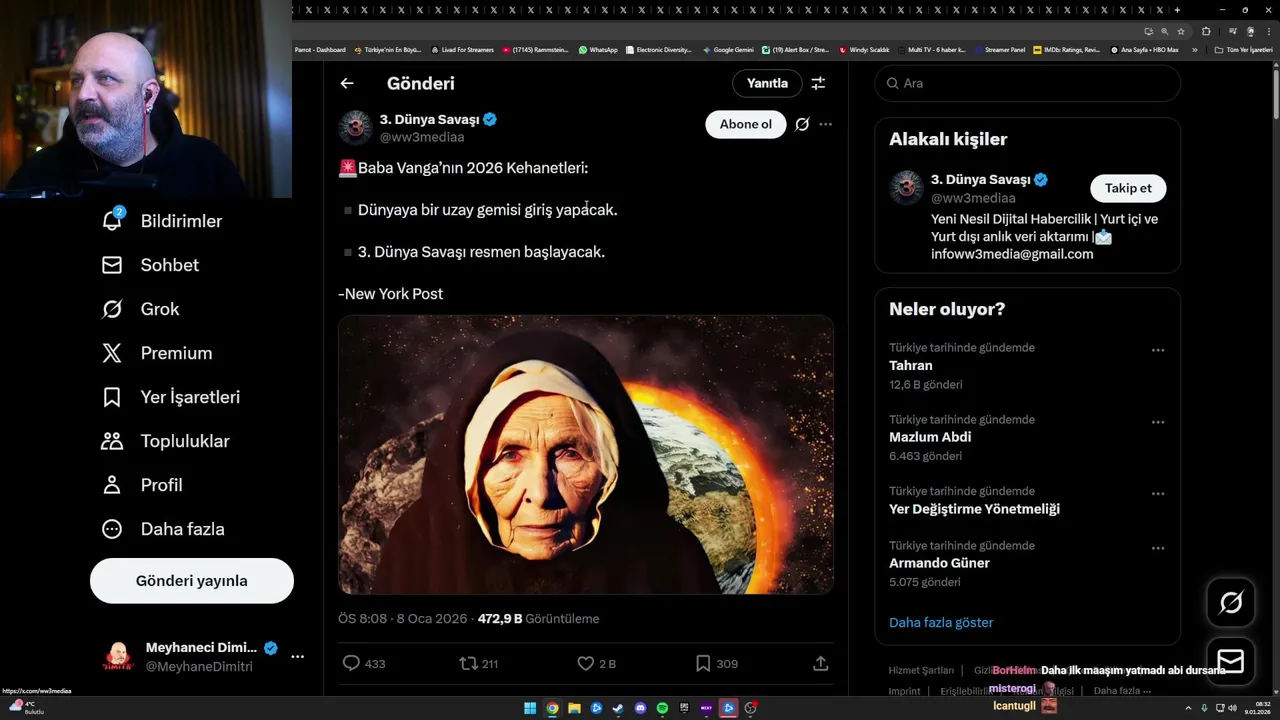Expand the bookmarks bar overflow chevron

[1194, 49]
